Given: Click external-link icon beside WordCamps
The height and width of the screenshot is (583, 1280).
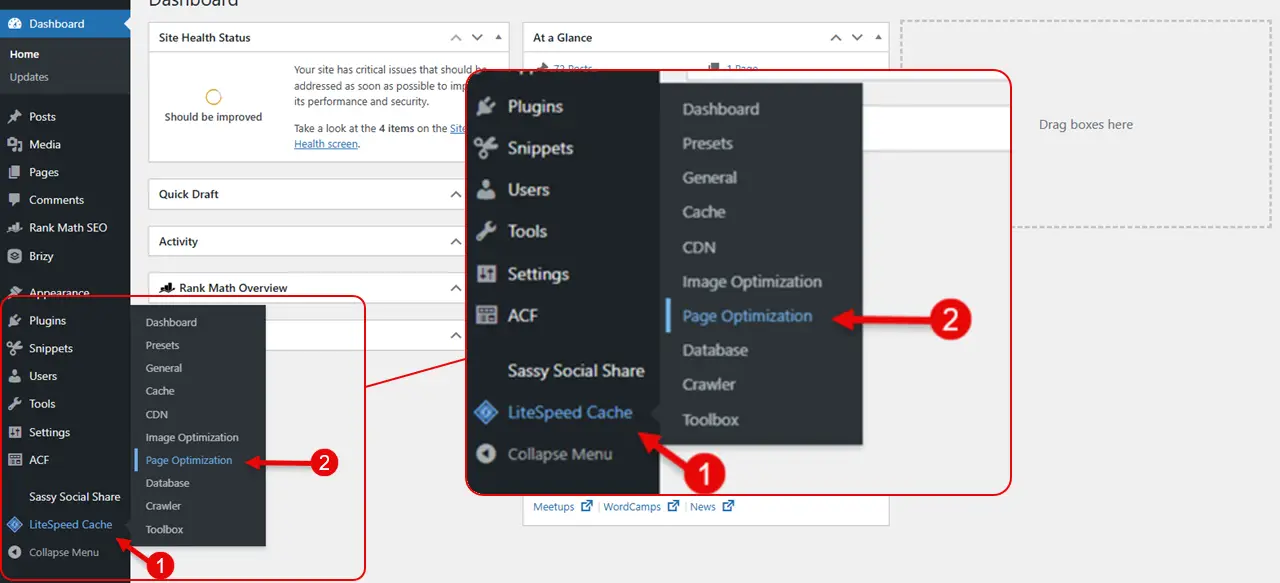Looking at the screenshot, I should (672, 507).
